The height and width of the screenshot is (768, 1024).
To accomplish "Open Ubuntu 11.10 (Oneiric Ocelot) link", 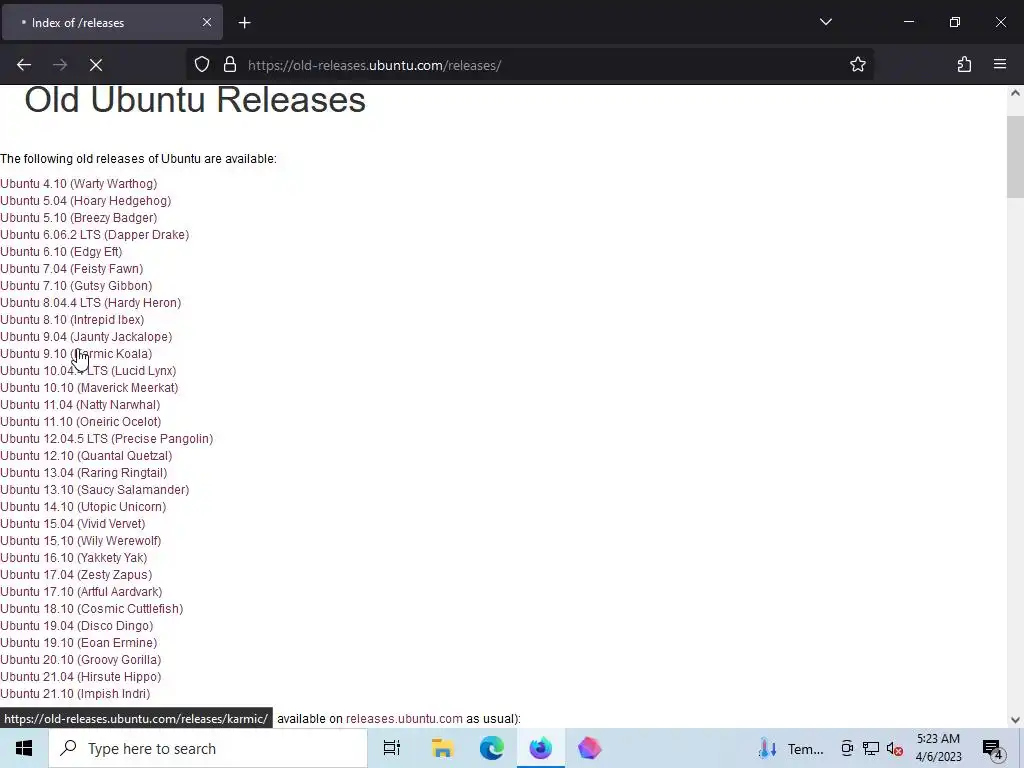I will [80, 421].
